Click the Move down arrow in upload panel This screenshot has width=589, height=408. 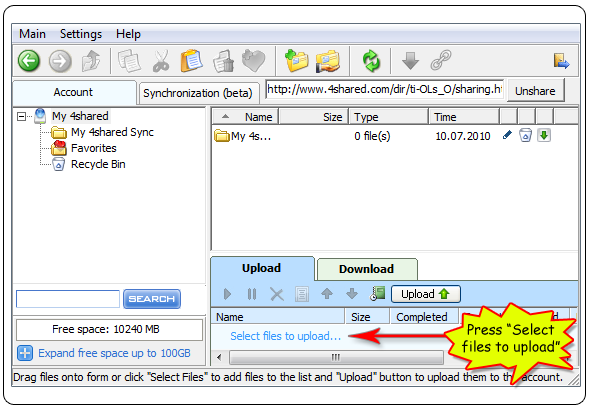click(352, 294)
